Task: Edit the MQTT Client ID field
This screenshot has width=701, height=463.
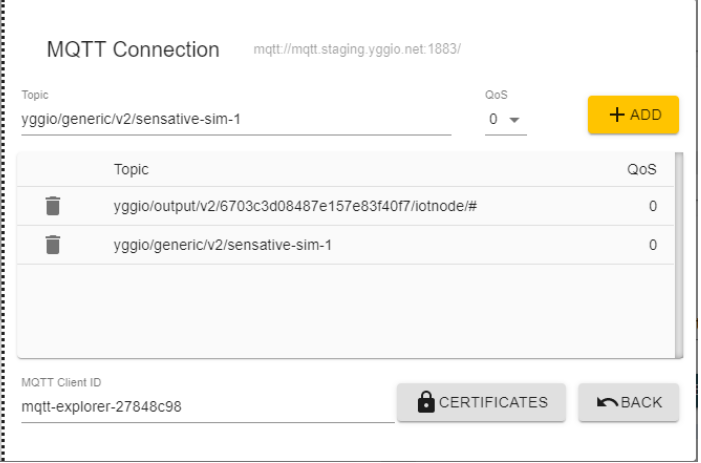Action: [x=205, y=407]
